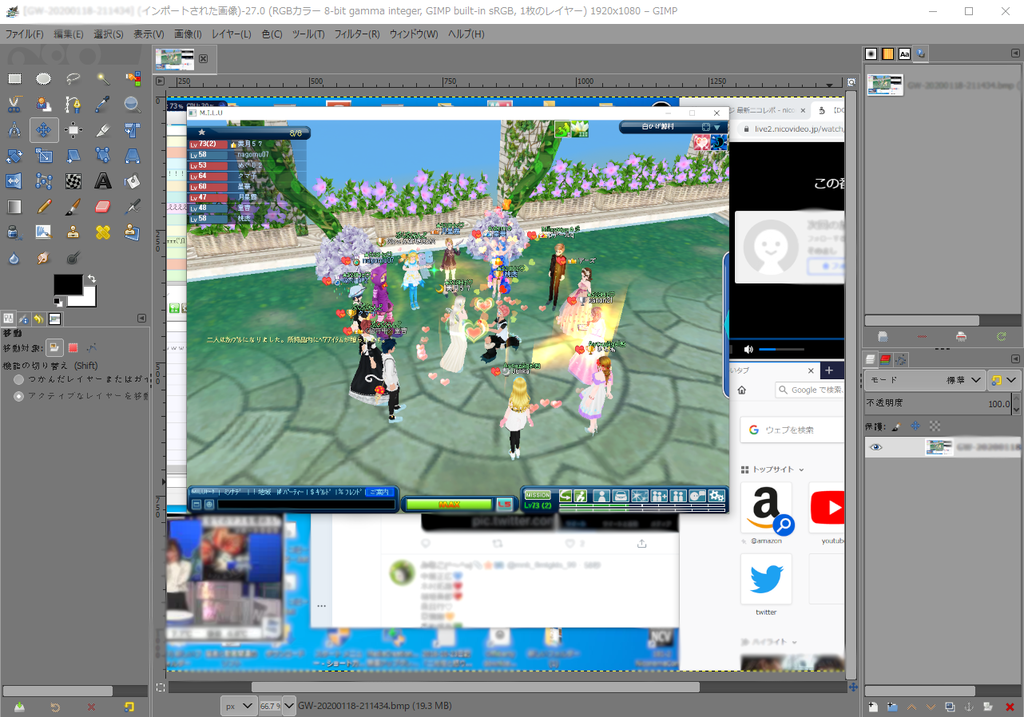Switch to the Undo History tab
1024x717 pixels.
tap(39, 319)
